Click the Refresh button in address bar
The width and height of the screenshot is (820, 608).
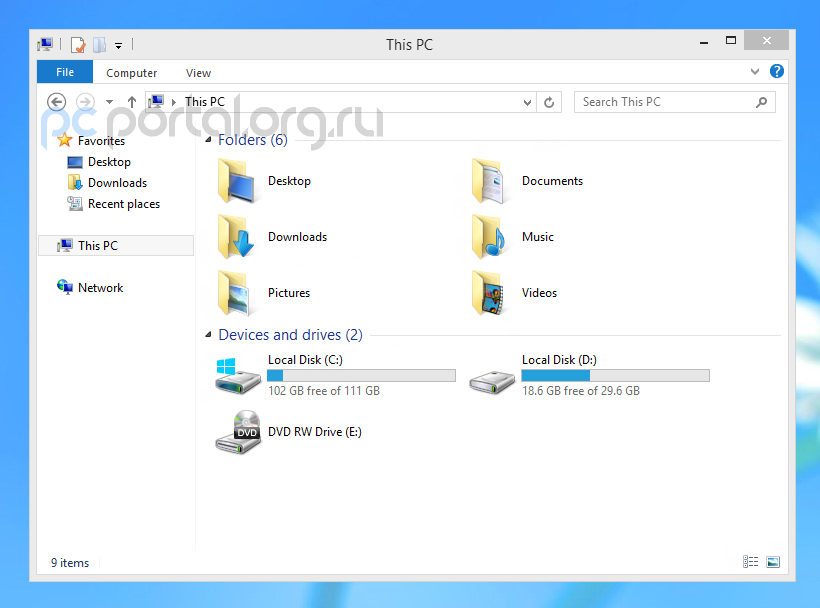click(x=549, y=102)
